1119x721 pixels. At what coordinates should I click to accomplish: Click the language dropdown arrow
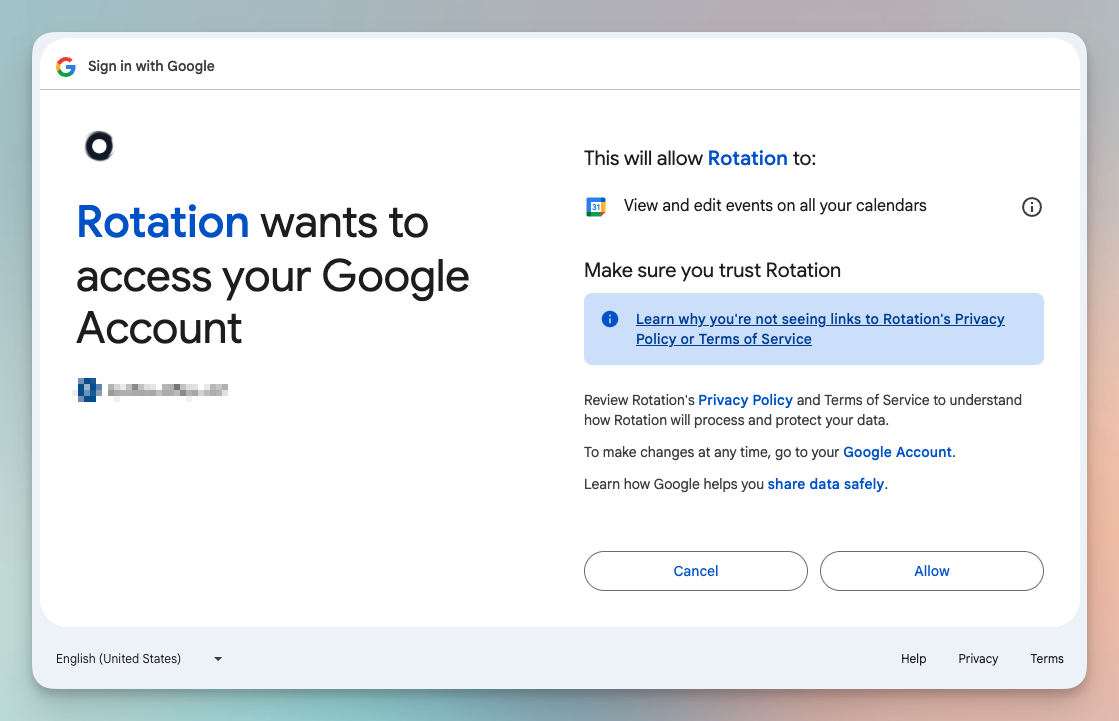tap(218, 659)
